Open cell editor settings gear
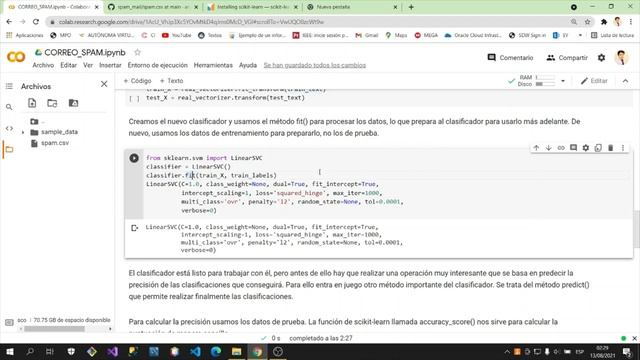 coord(586,148)
